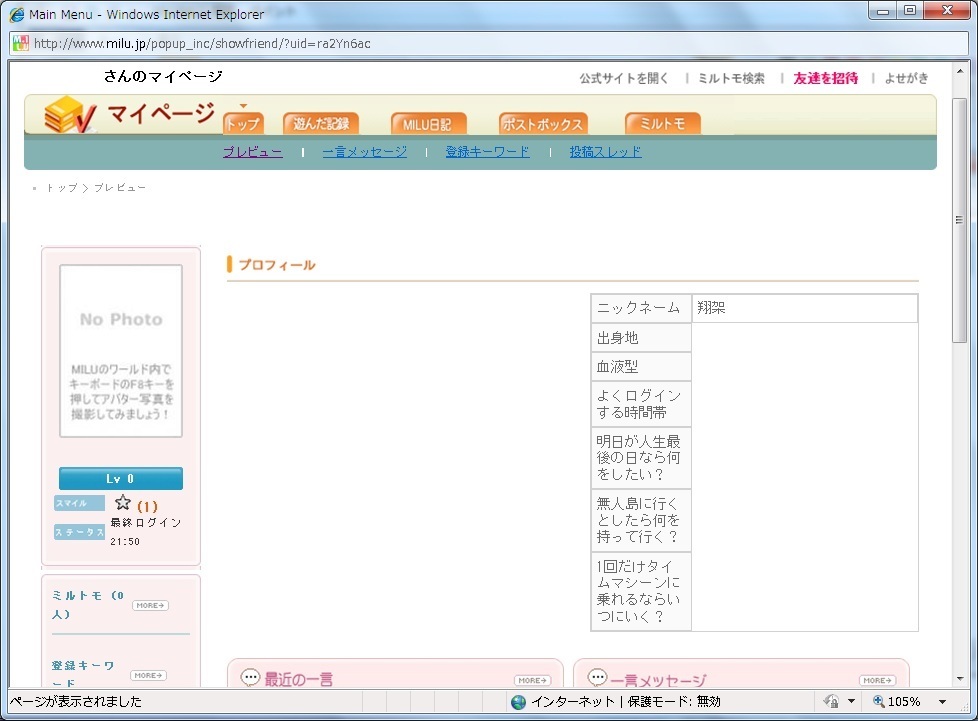978x721 pixels.
Task: Switch to the 遊んだ記録 tab
Action: (x=320, y=124)
